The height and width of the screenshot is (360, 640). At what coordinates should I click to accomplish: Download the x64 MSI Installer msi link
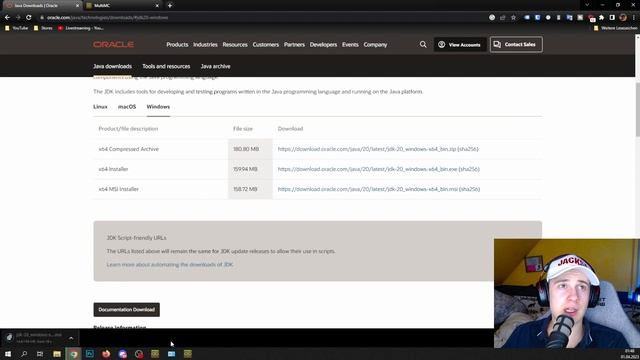click(x=367, y=189)
